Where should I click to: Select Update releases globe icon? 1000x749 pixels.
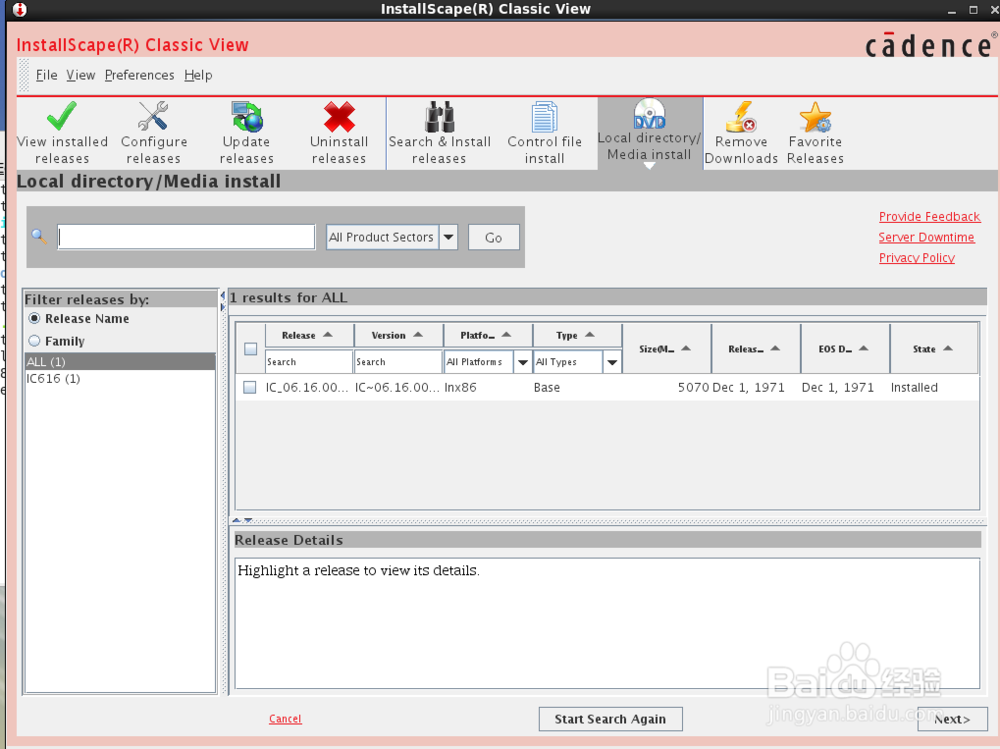pos(247,116)
